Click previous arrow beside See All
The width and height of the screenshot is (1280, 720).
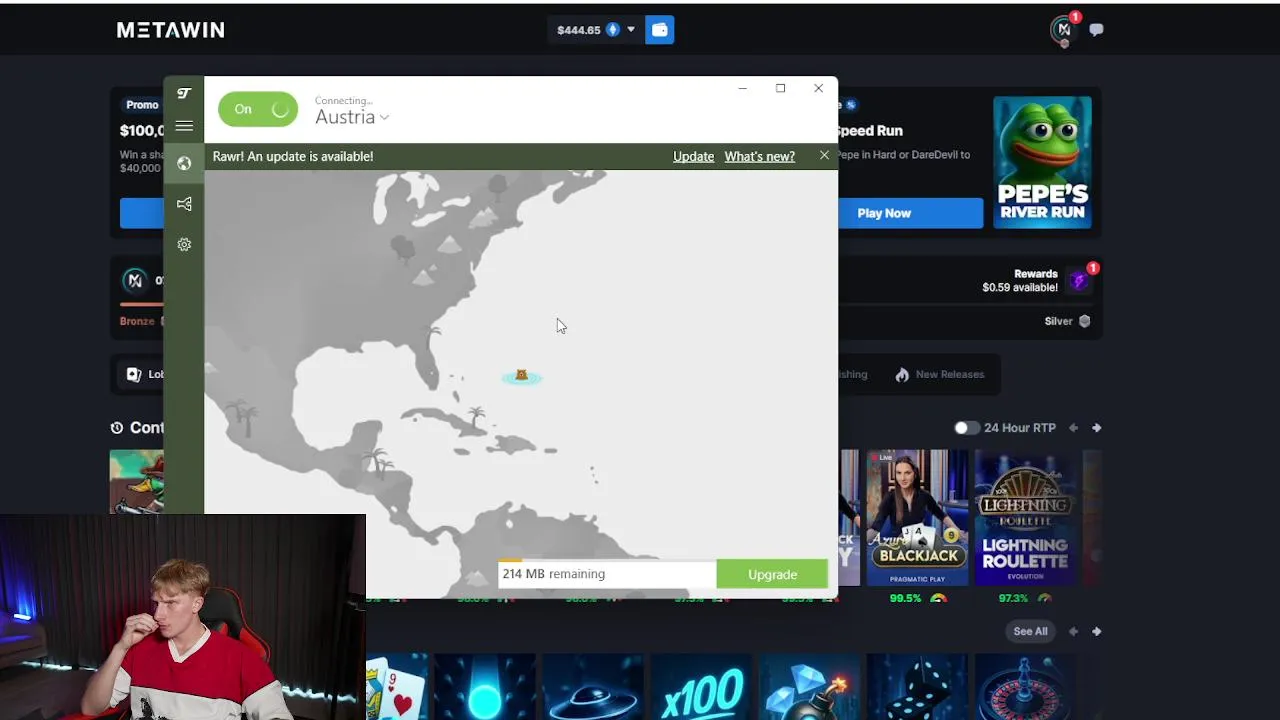point(1073,631)
